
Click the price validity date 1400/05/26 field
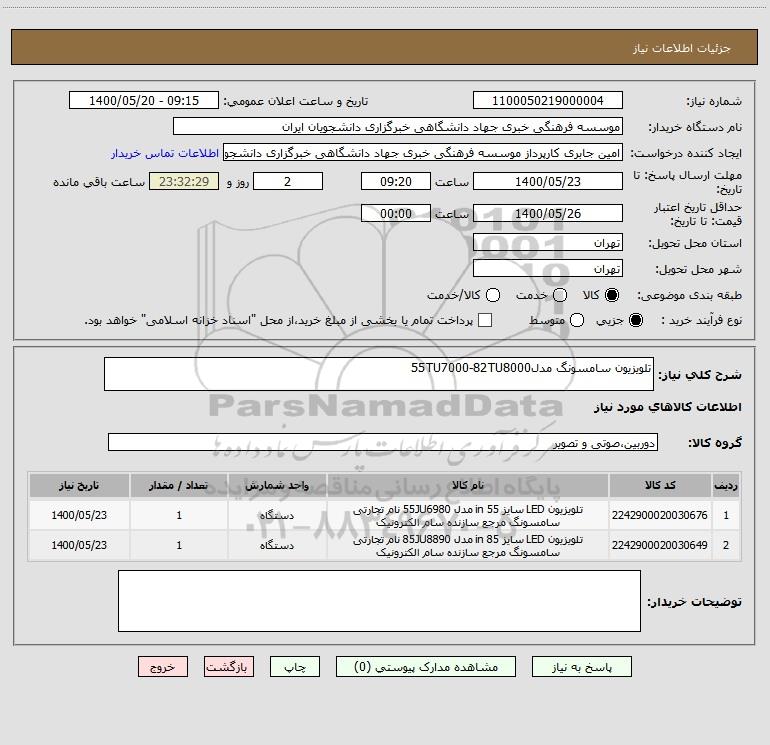click(548, 213)
